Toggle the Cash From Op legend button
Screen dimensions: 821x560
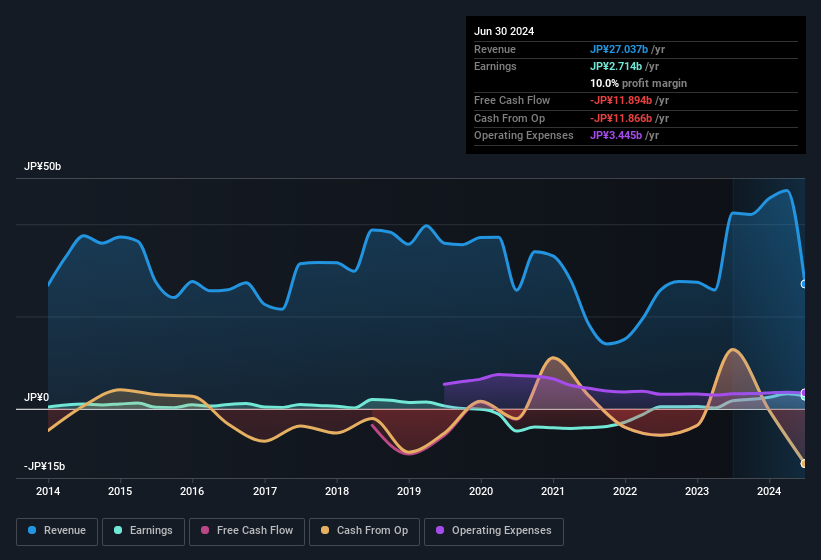pyautogui.click(x=364, y=531)
